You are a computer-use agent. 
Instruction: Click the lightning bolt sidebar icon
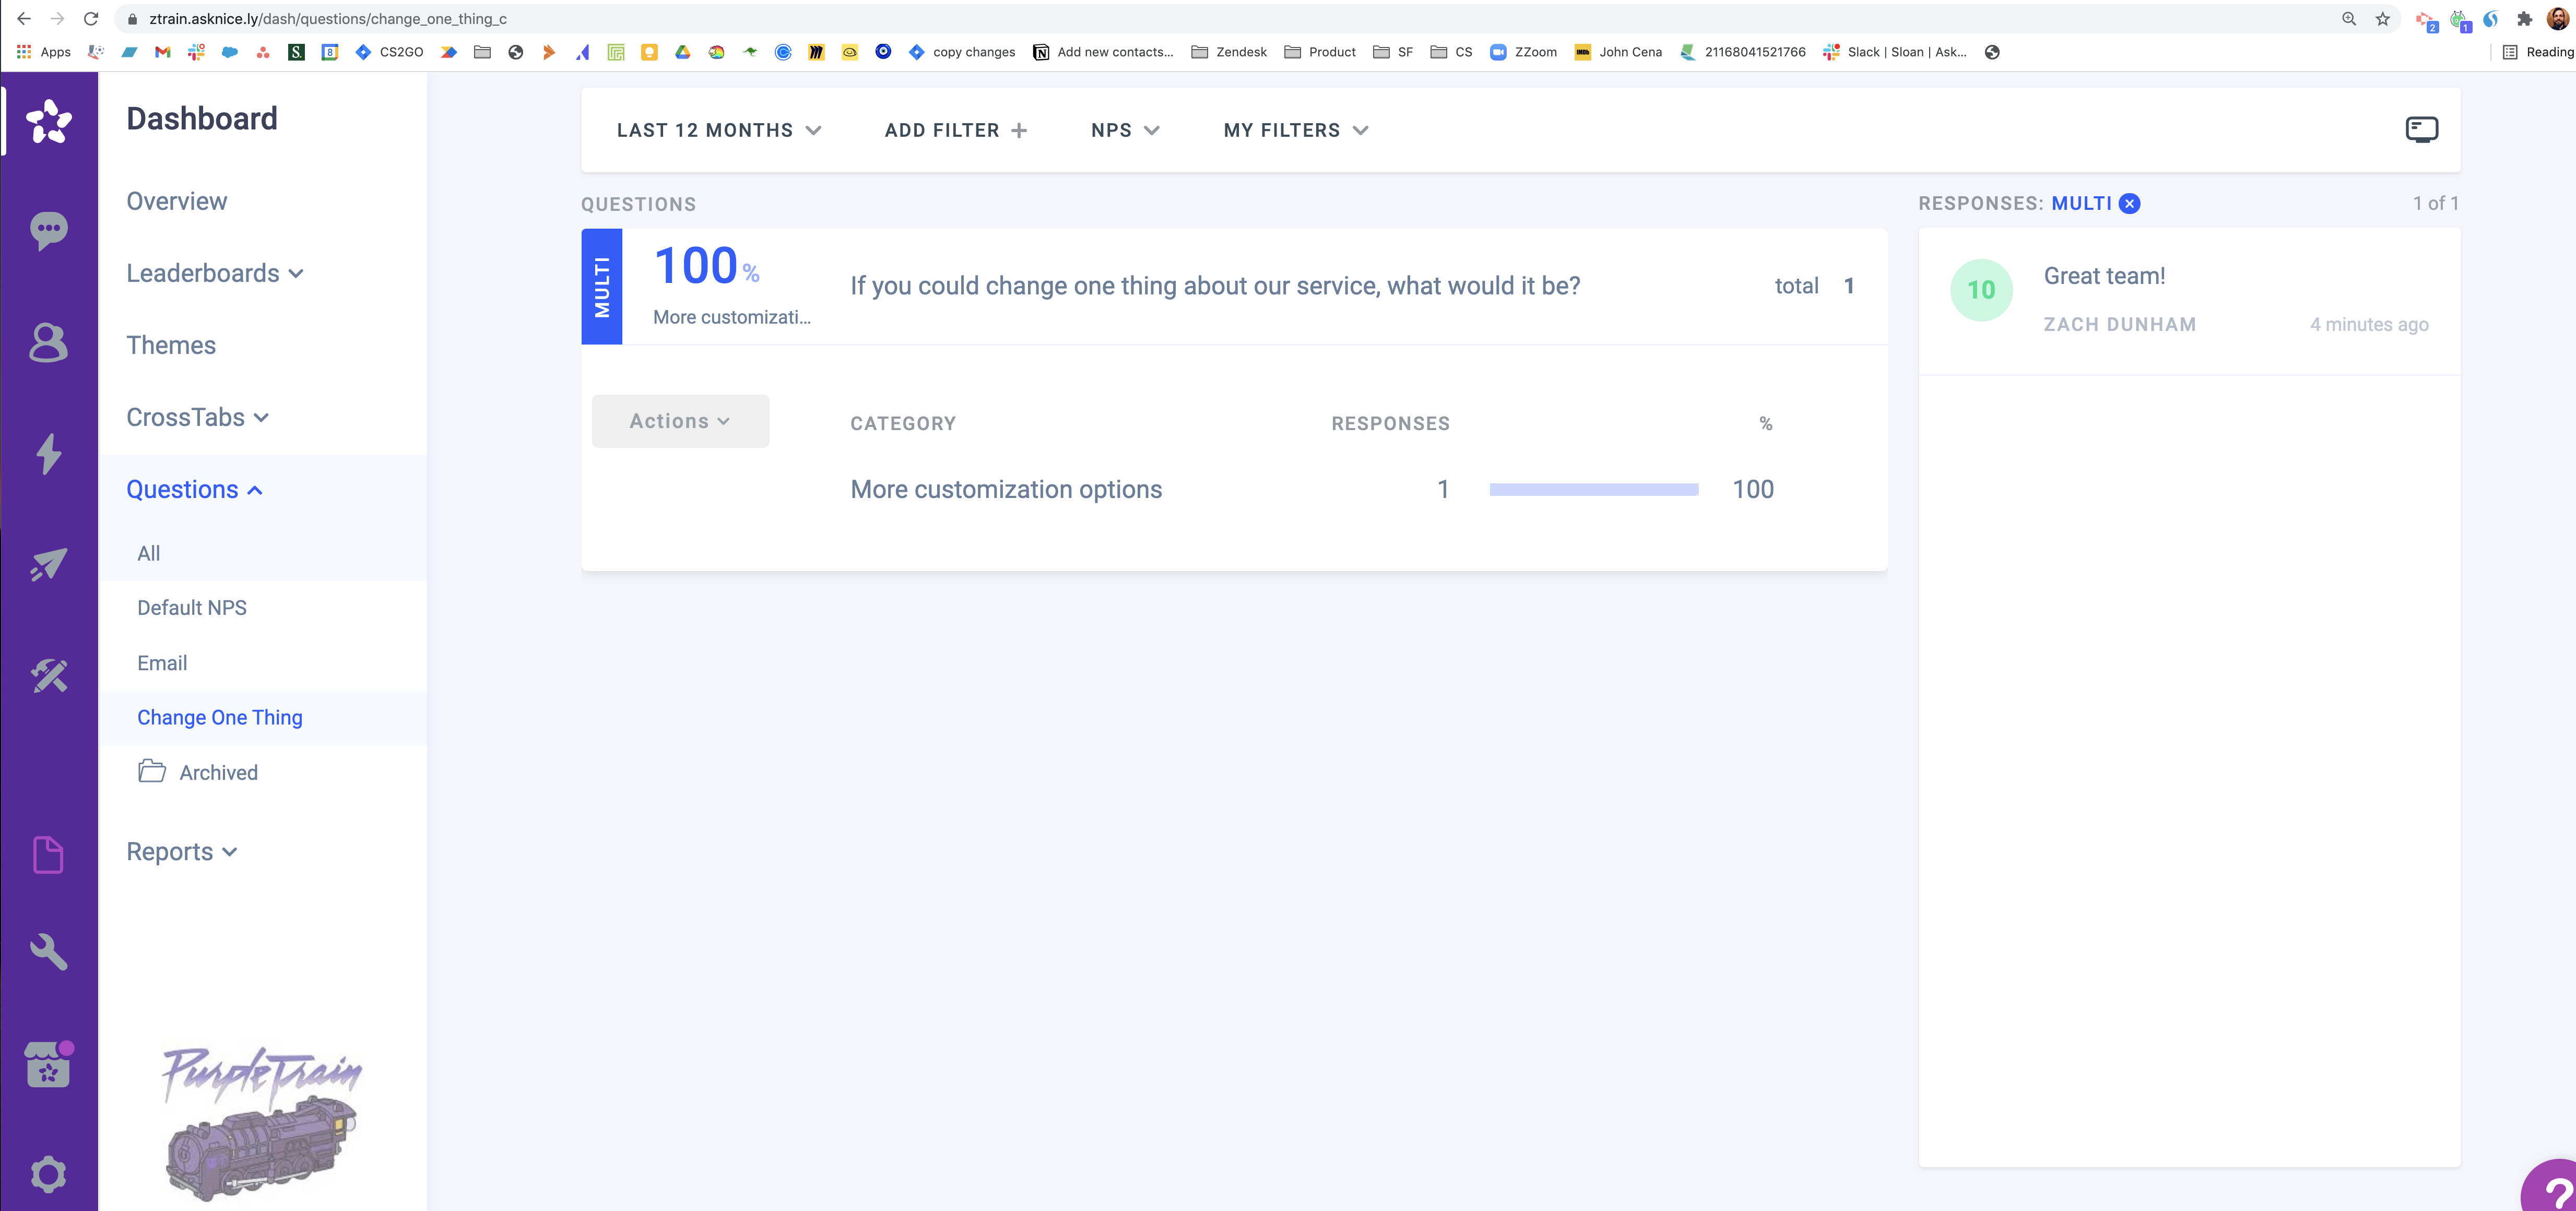tap(48, 453)
